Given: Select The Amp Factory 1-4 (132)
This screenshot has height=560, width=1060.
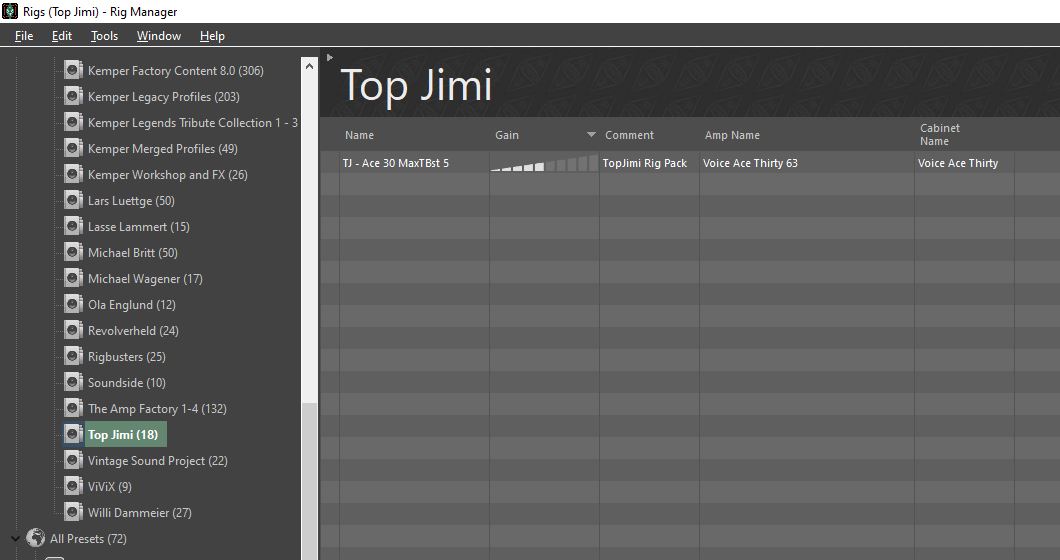Looking at the screenshot, I should (158, 409).
